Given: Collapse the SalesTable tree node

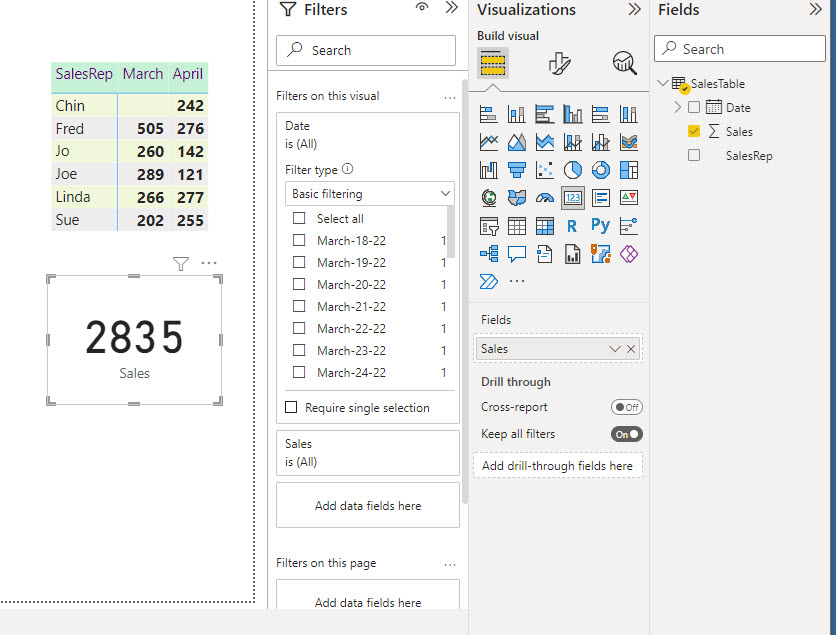Looking at the screenshot, I should [662, 83].
